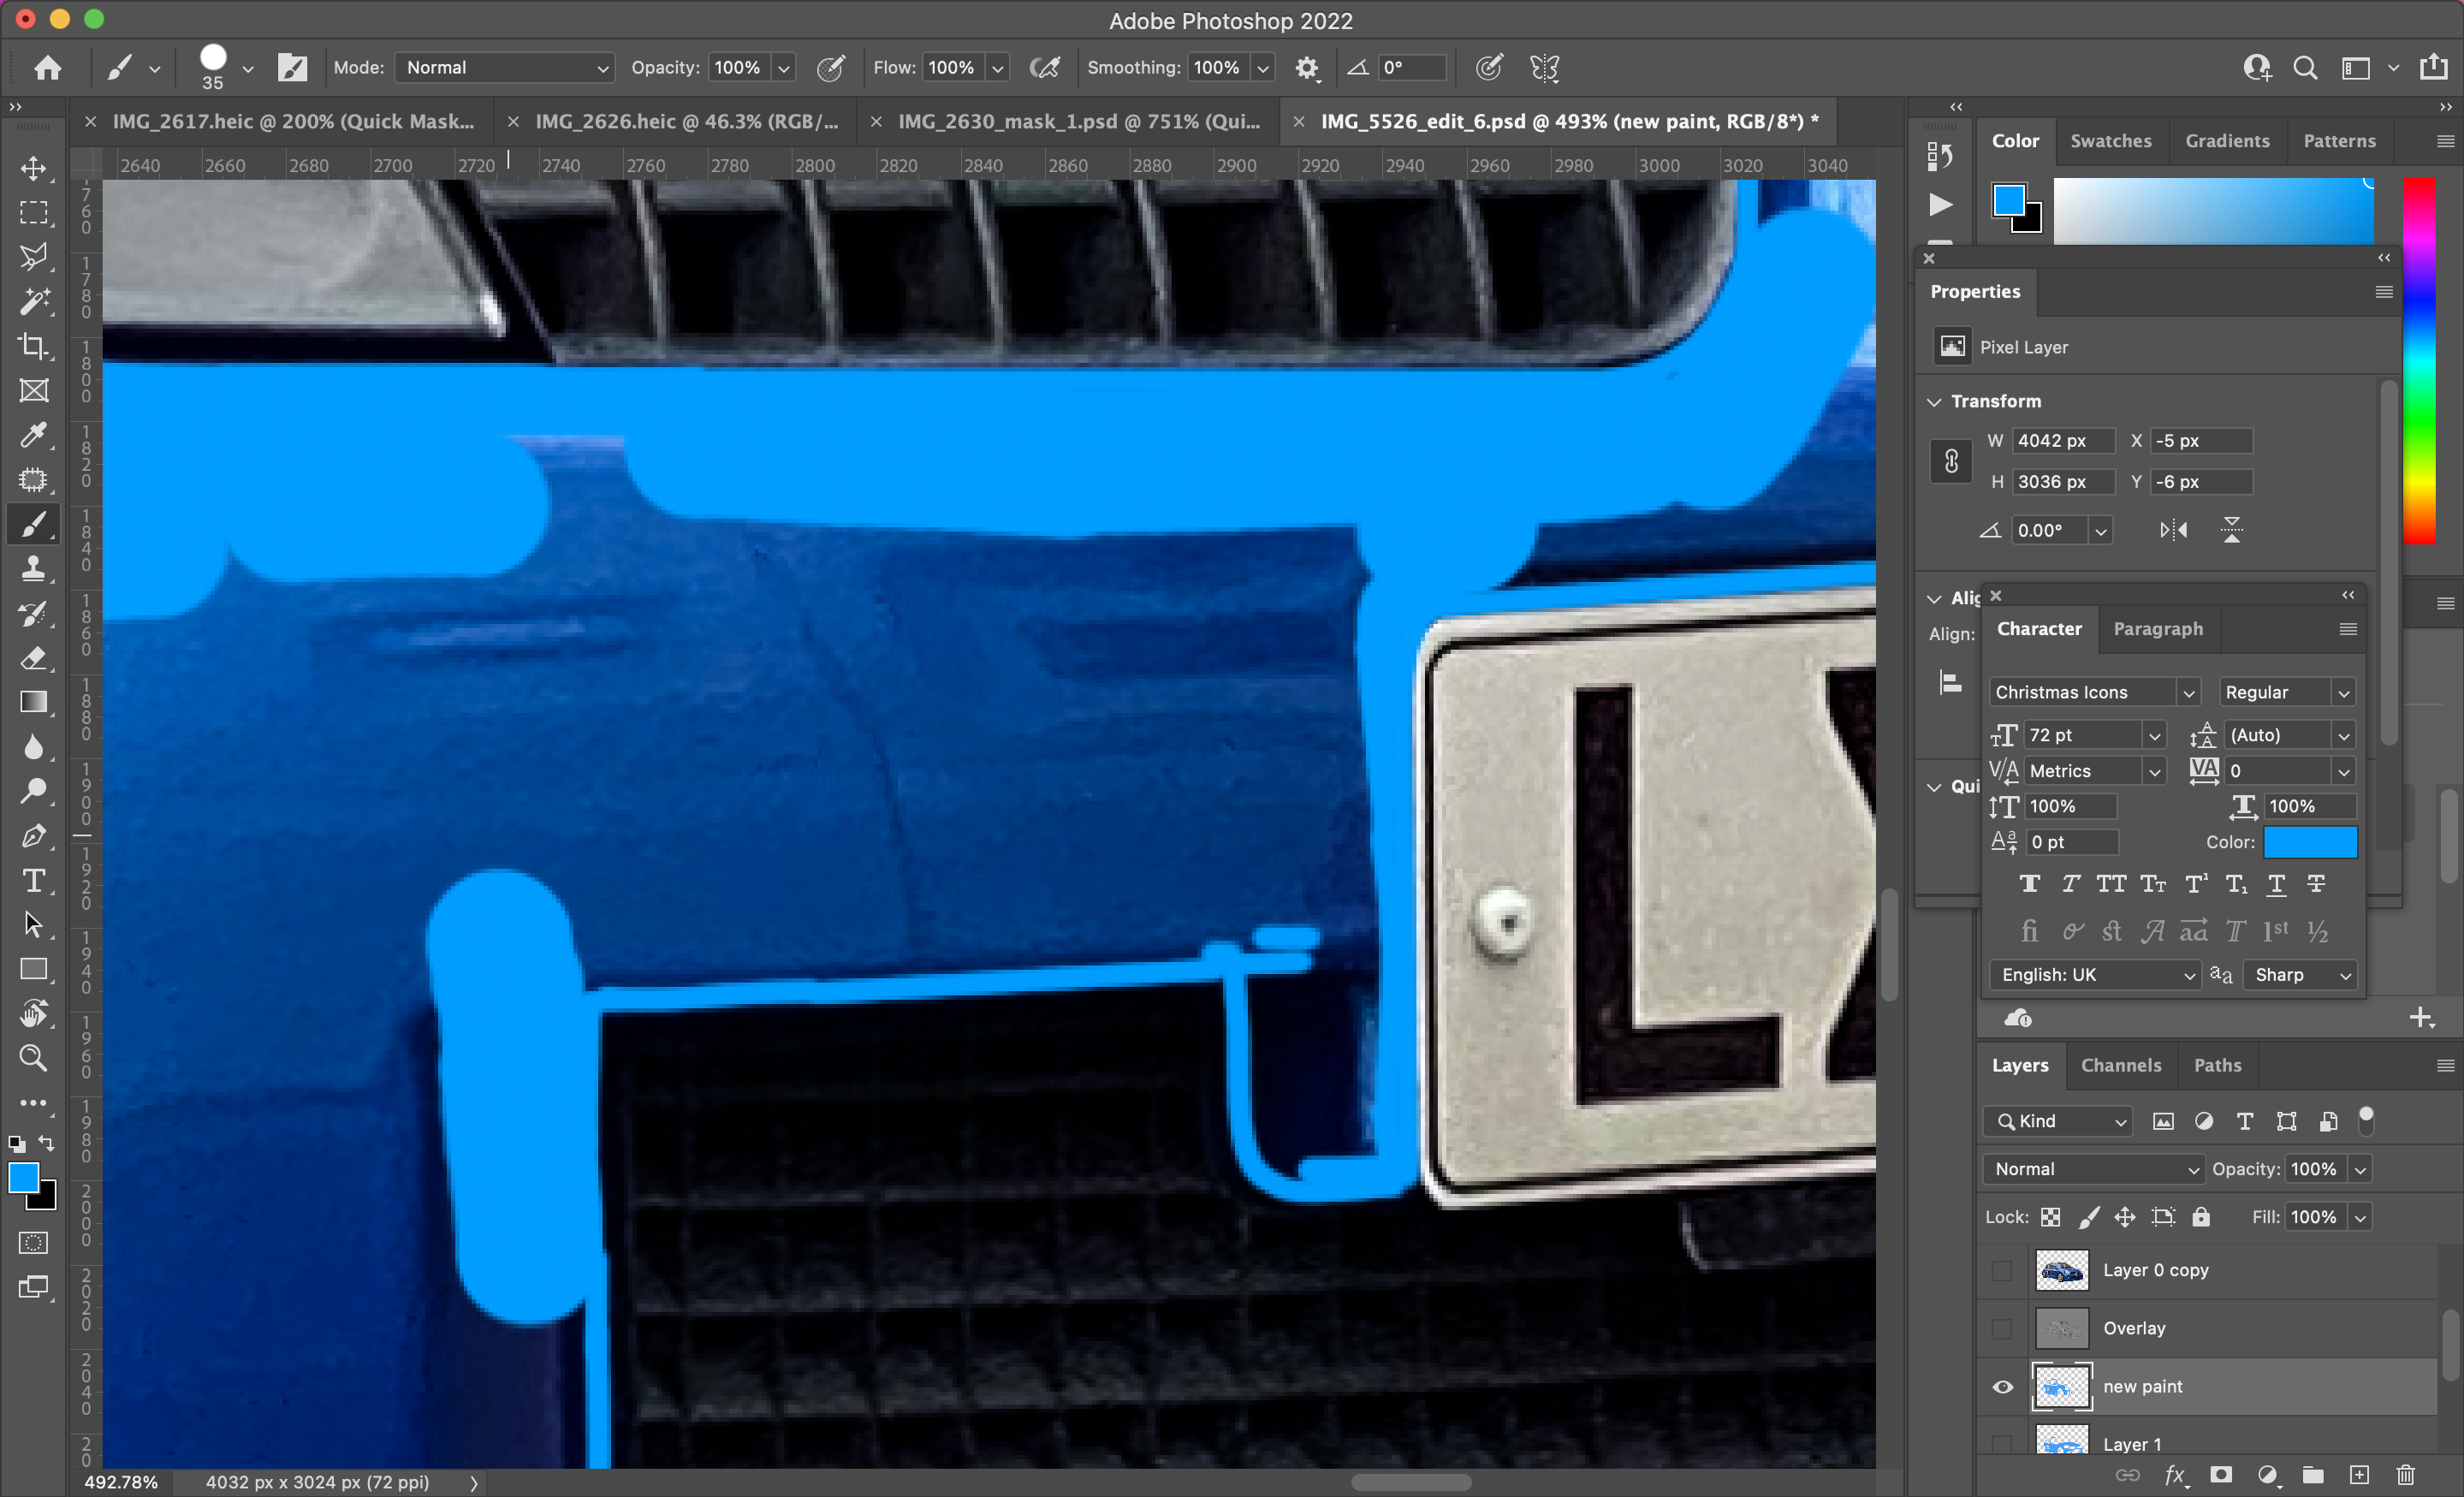Show the Overlay layer
This screenshot has width=2464, height=1497.
[2002, 1328]
